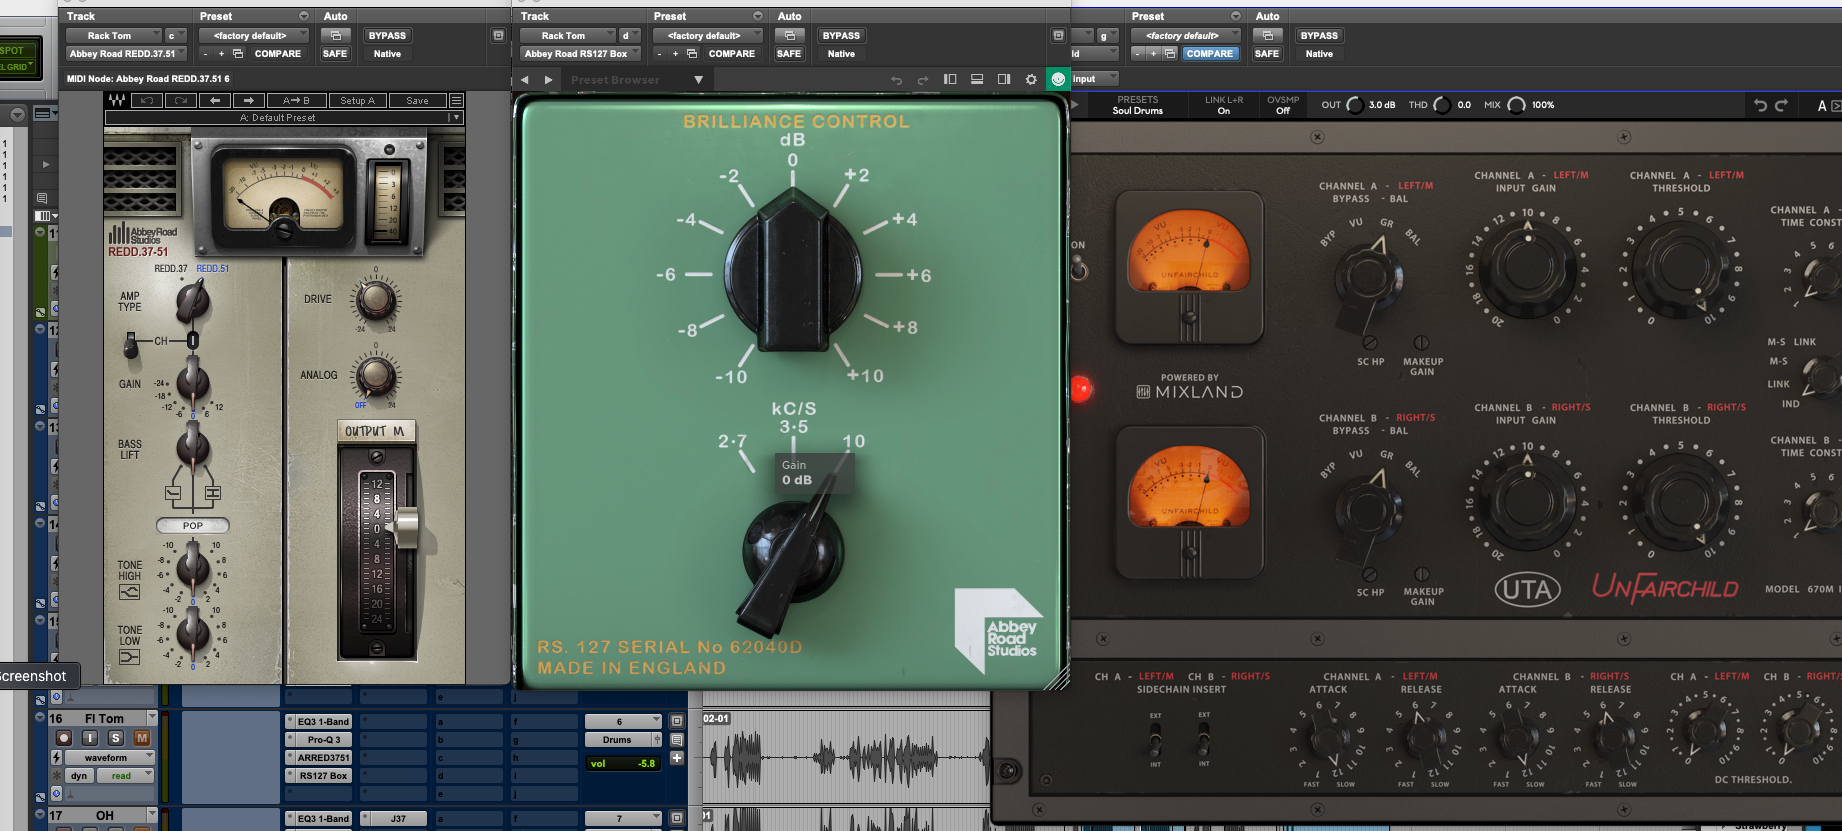Click Save in REDD plugin toolbar
Screen dimensions: 1842x831
[x=417, y=100]
